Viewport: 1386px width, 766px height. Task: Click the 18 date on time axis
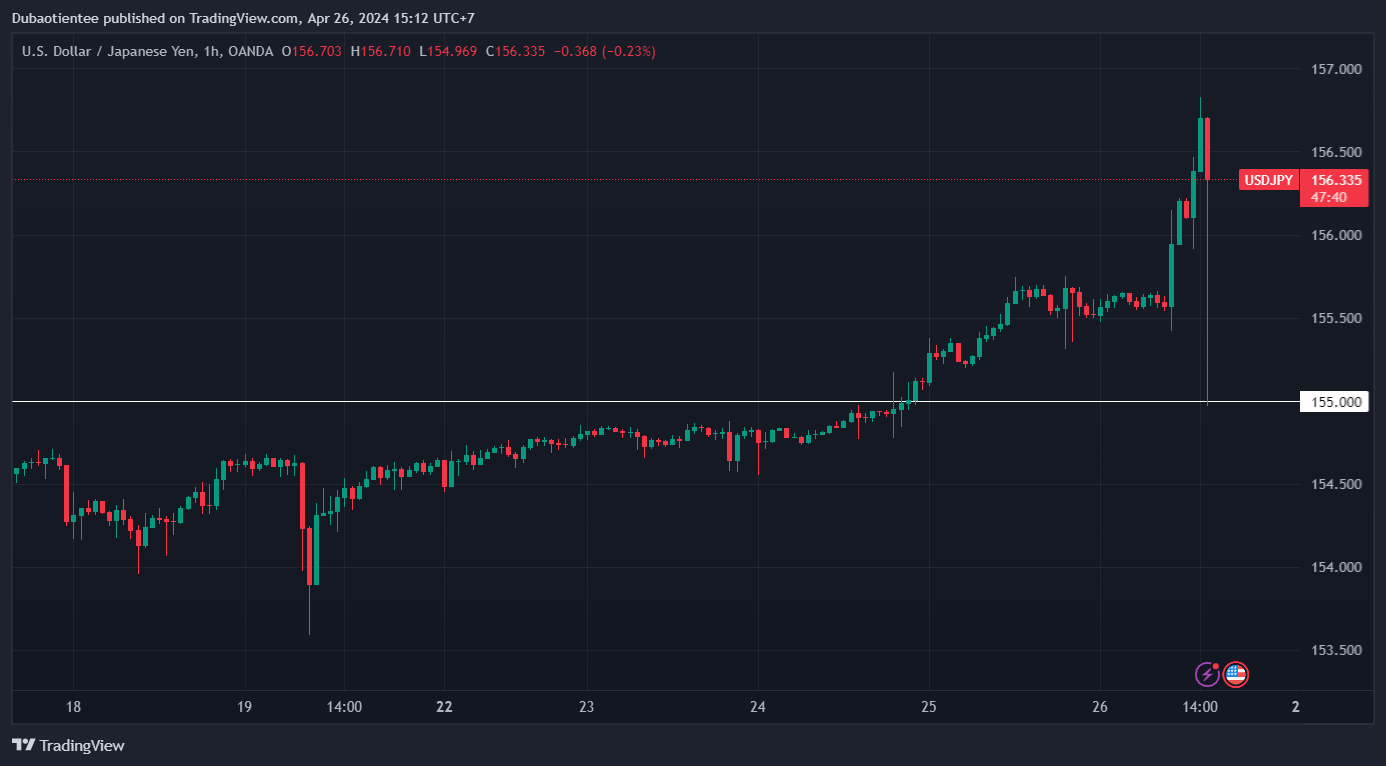tap(73, 707)
